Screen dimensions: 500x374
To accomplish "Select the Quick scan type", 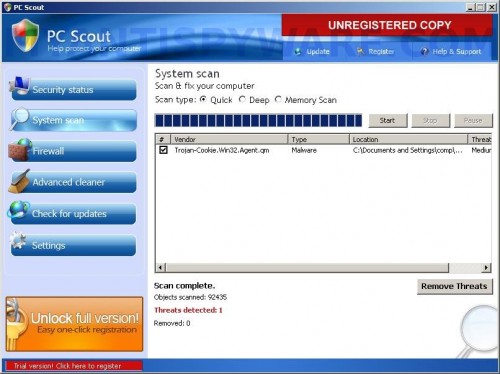I will [203, 99].
